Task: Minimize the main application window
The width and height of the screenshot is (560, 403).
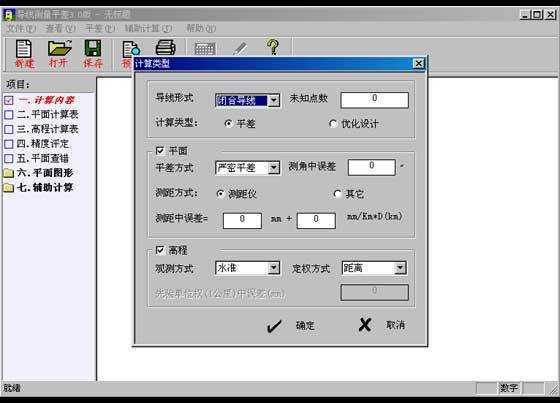Action: pos(525,15)
